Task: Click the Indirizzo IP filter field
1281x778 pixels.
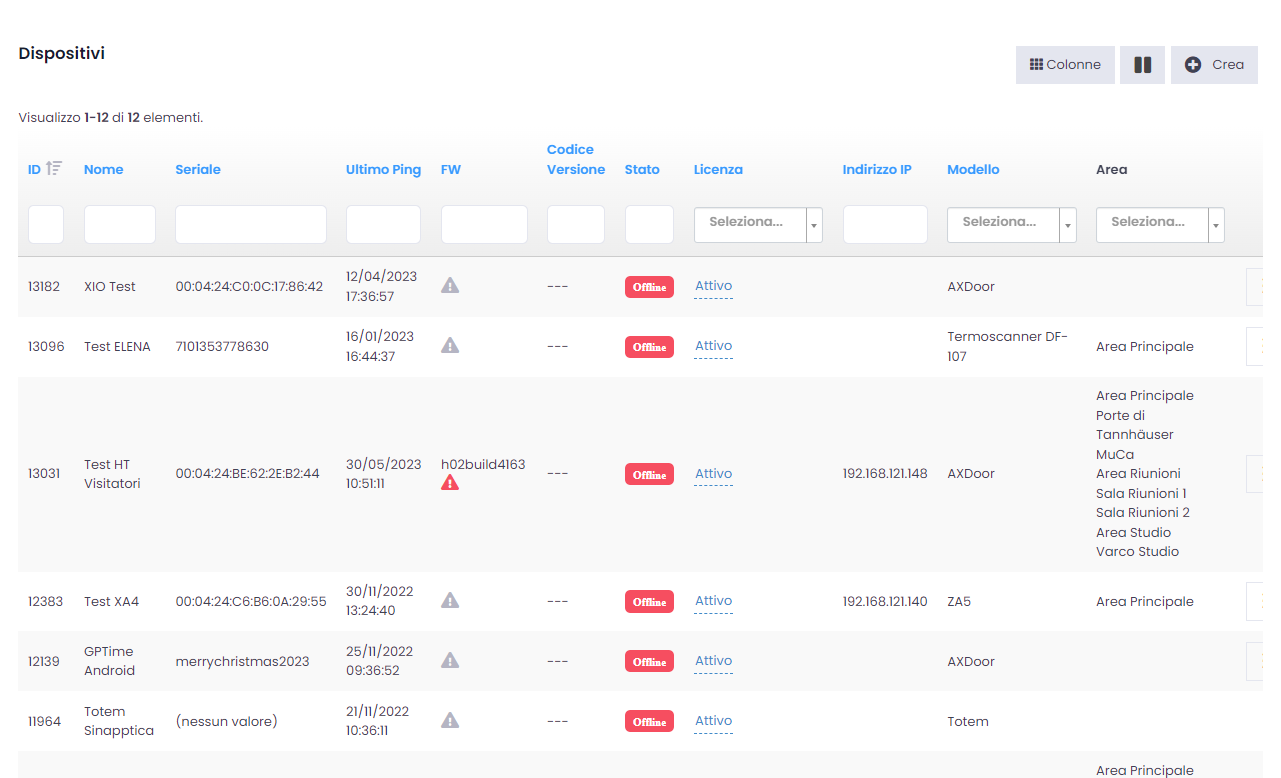Action: 885,225
